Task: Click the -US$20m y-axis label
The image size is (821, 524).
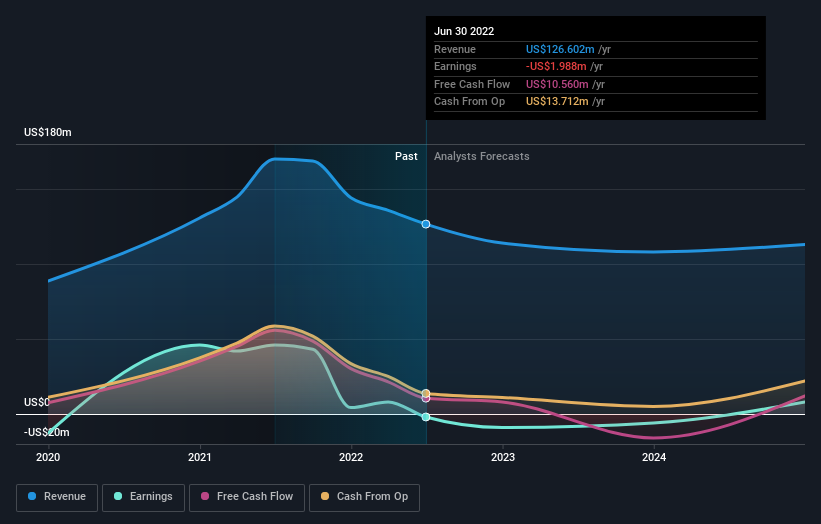Action: pyautogui.click(x=47, y=432)
